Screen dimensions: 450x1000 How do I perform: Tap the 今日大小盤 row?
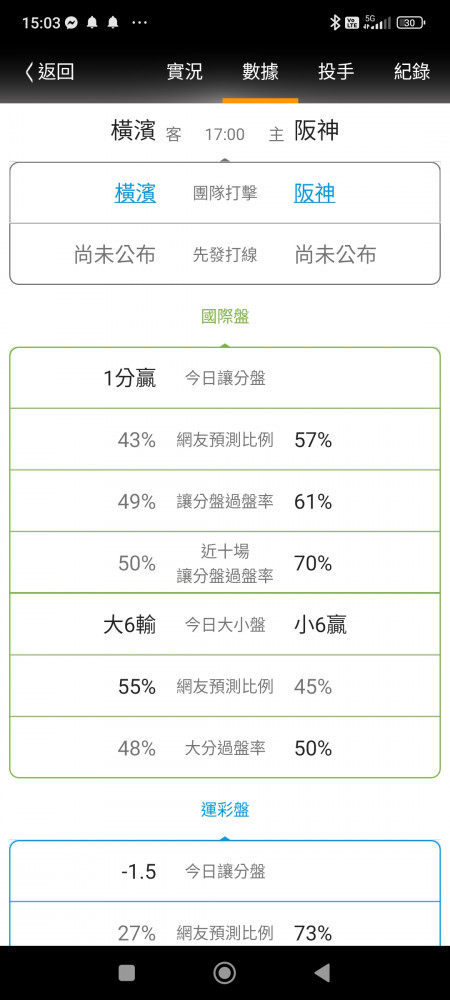point(225,625)
